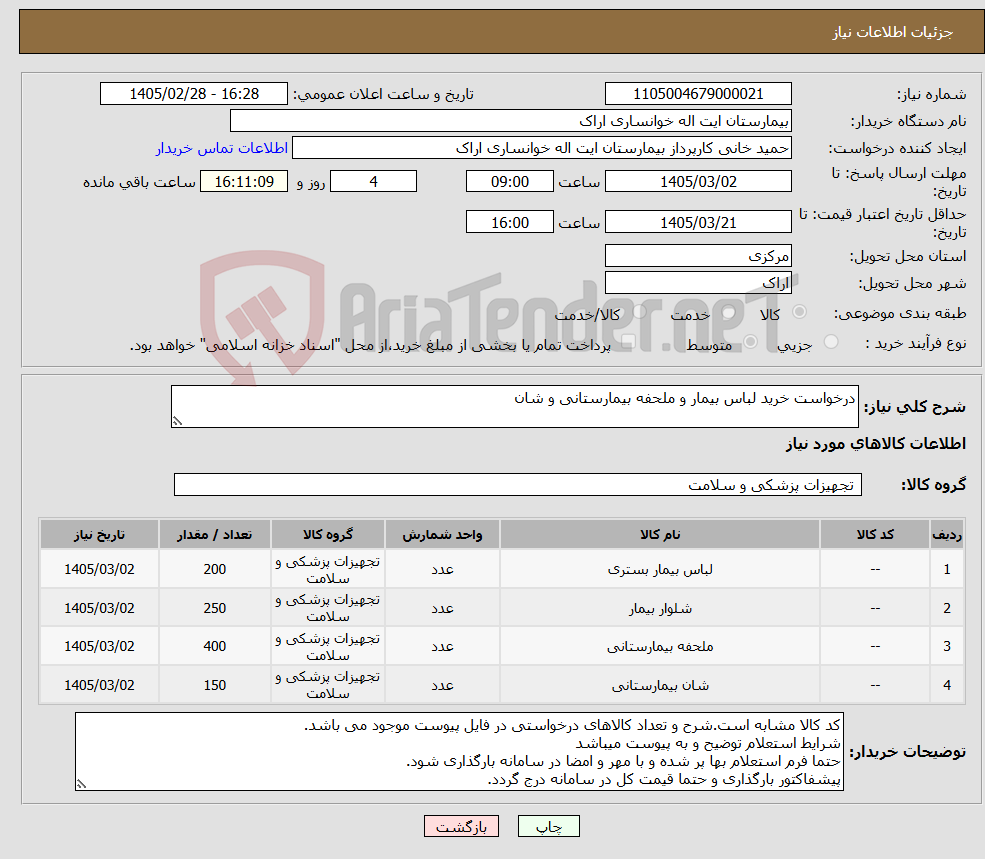985x859 pixels.
Task: Select the جزیی purchase type radio
Action: point(831,342)
